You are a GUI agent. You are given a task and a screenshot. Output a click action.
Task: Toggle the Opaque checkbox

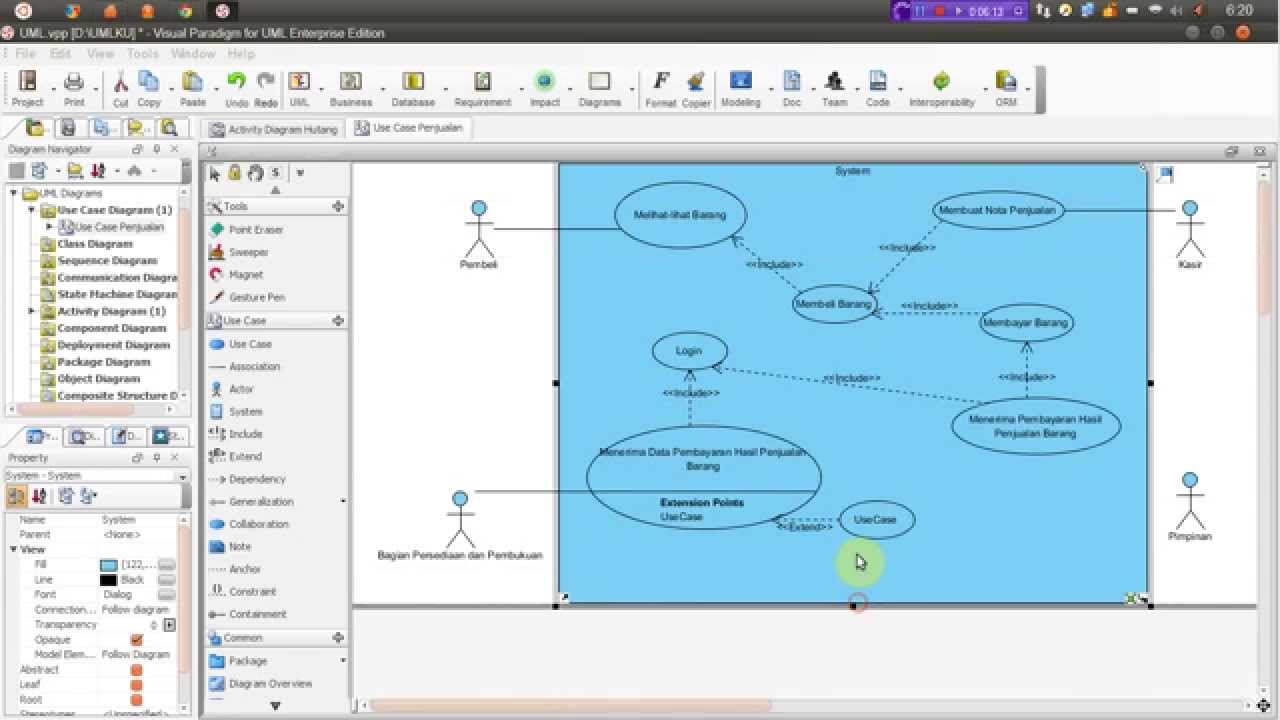tap(137, 639)
